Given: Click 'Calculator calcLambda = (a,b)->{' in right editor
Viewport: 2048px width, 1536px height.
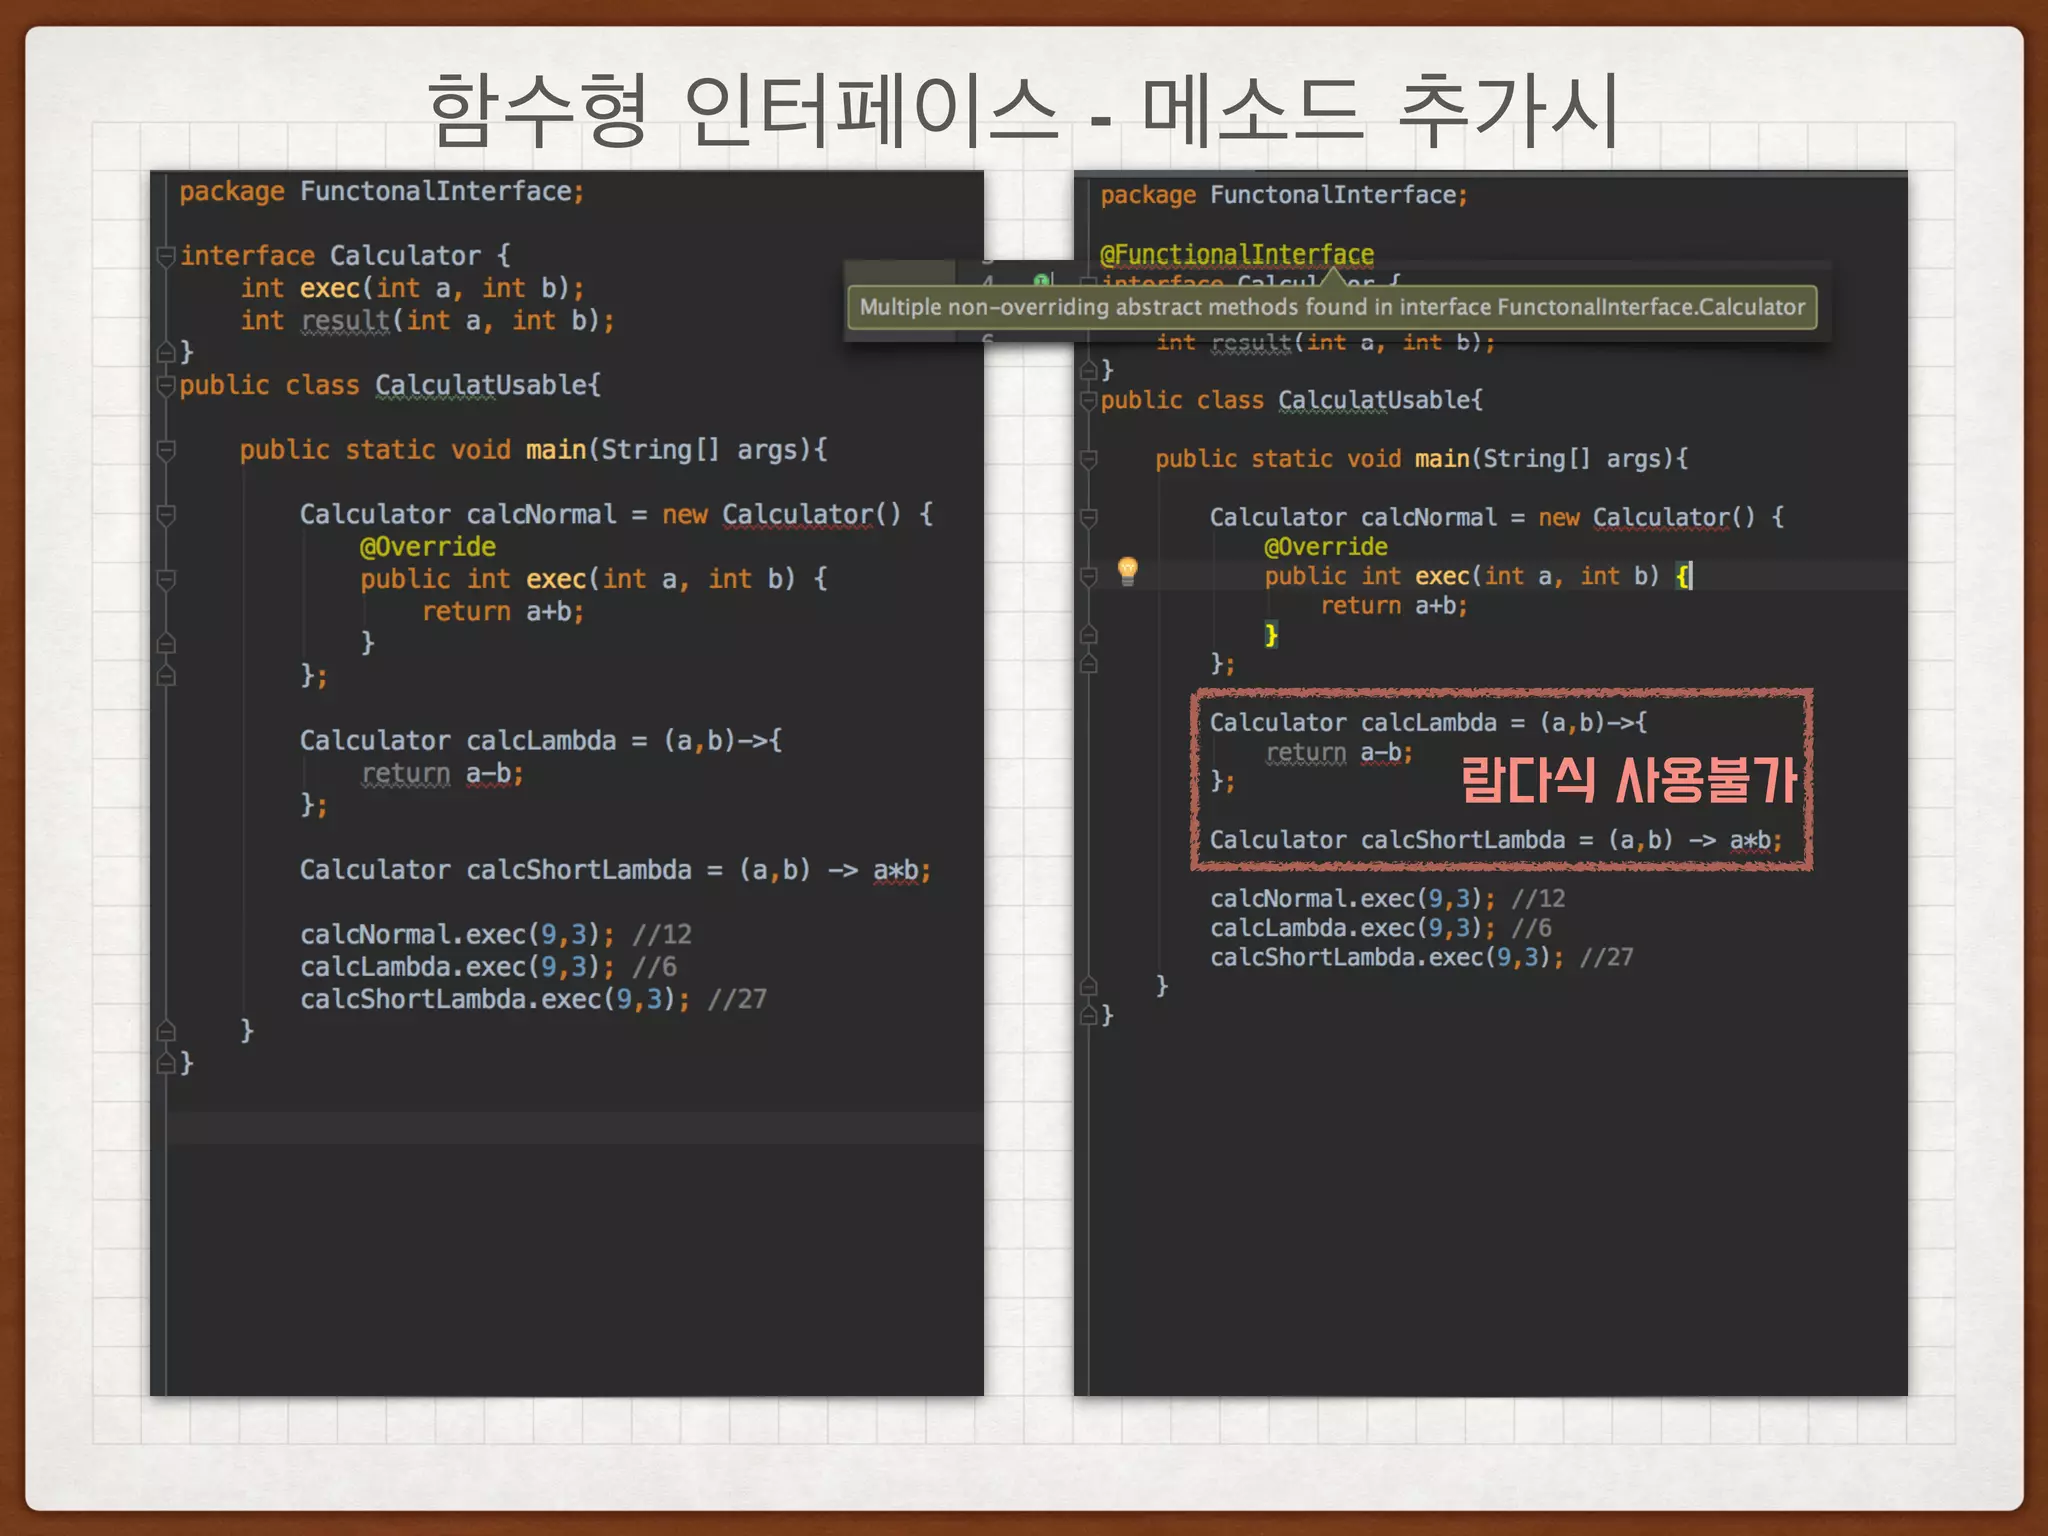Looking at the screenshot, I should point(1428,723).
